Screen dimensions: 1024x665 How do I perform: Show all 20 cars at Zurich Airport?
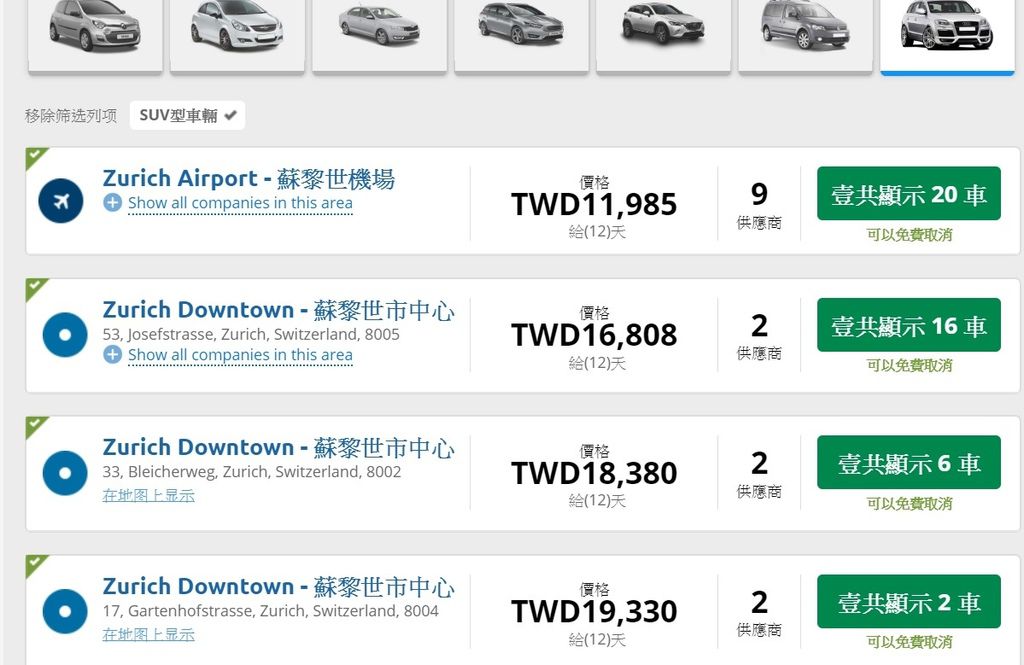coord(908,194)
